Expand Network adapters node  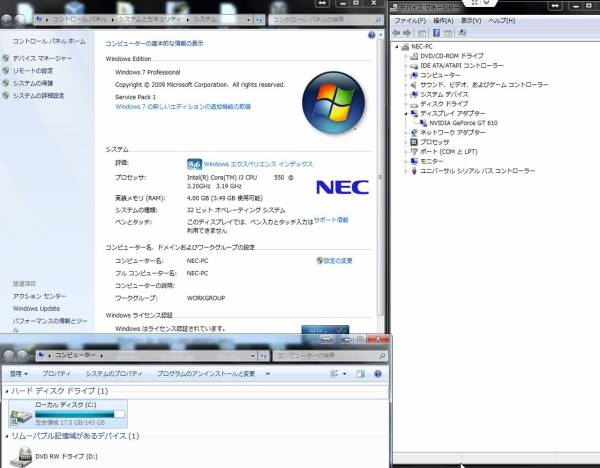406,133
